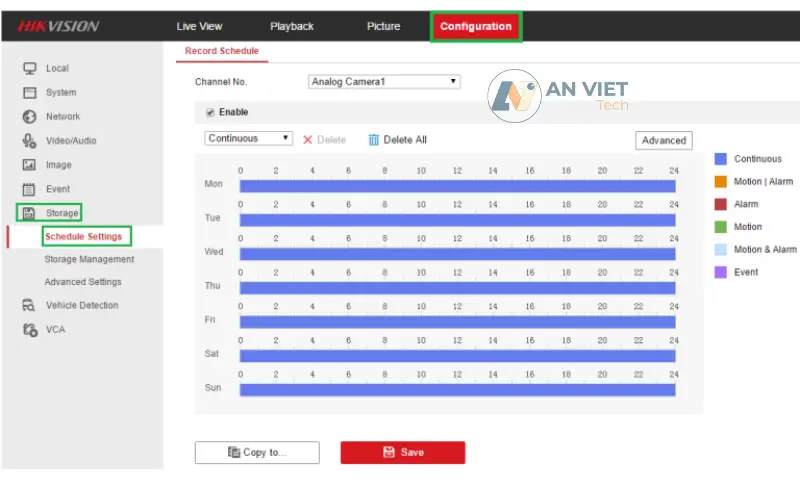Click the System icon in sidebar
This screenshot has width=800, height=480.
tap(29, 92)
